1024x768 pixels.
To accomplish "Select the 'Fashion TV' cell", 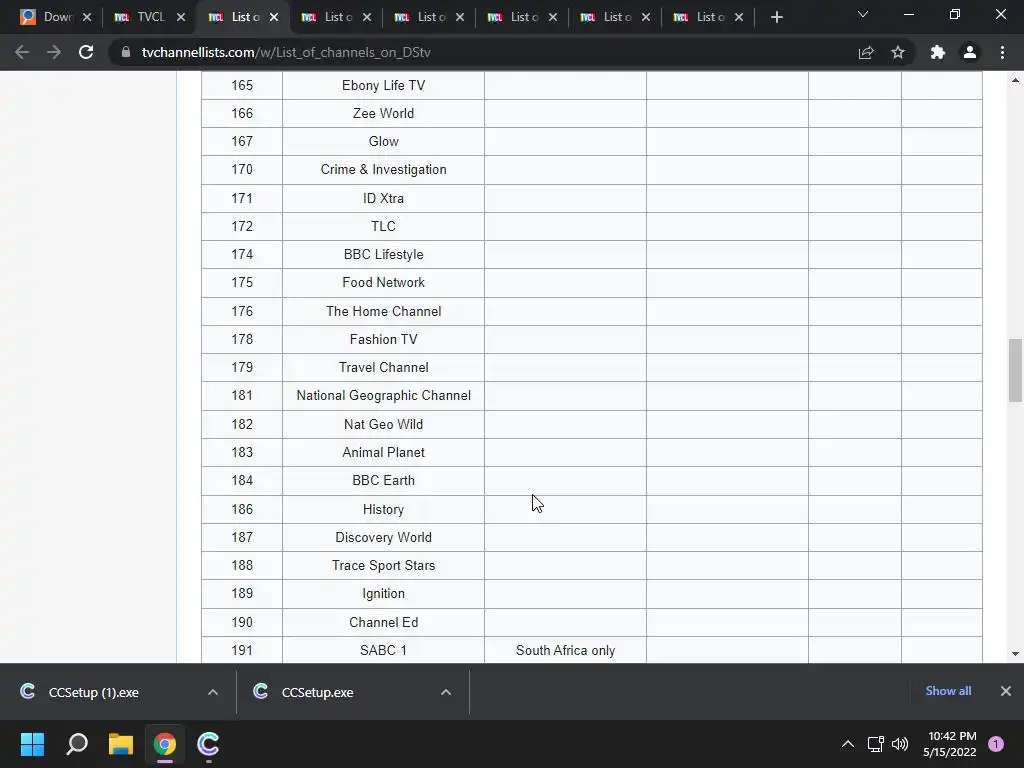I will tap(383, 340).
